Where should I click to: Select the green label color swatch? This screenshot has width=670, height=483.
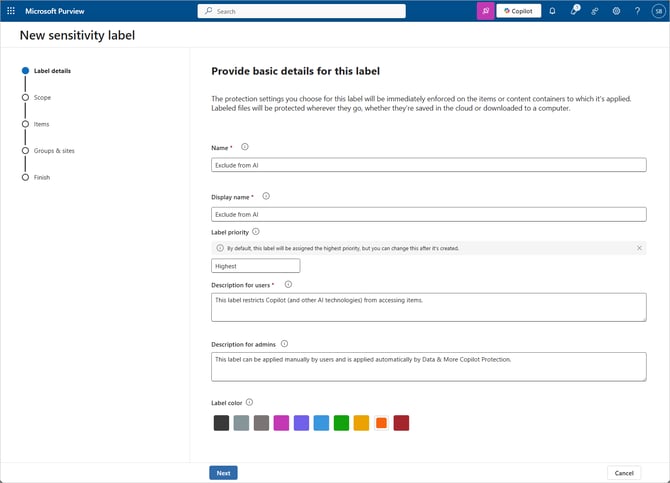[x=341, y=423]
